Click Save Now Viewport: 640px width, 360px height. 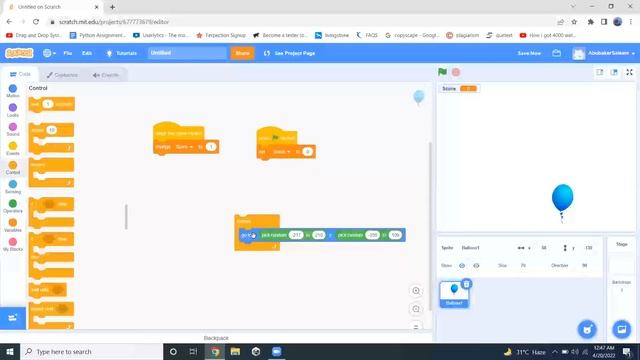529,53
